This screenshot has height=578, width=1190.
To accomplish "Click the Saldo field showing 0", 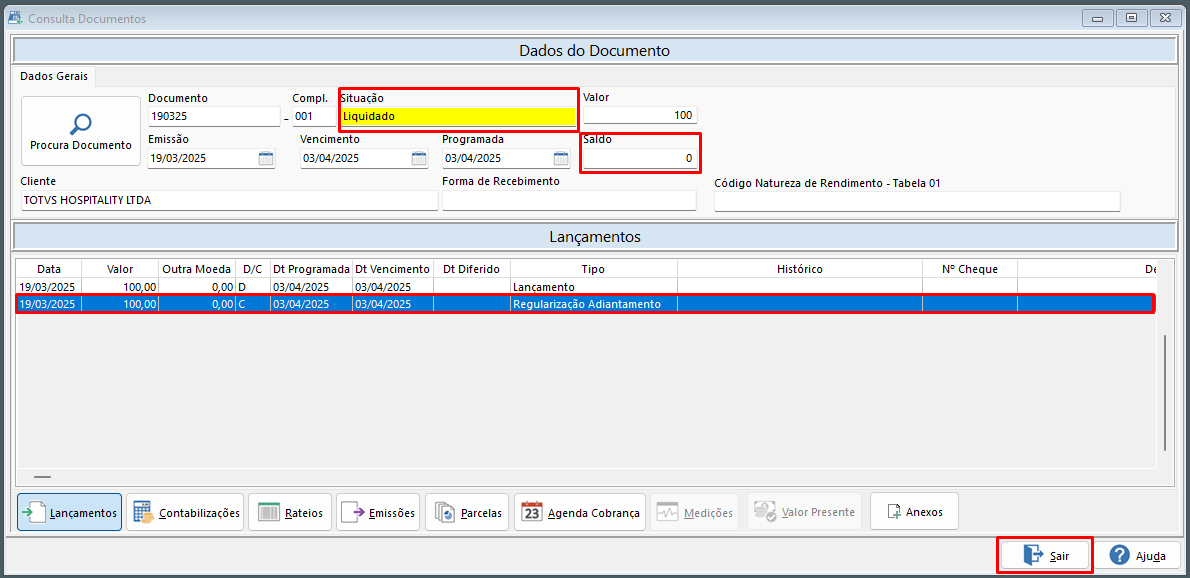I will [x=641, y=159].
